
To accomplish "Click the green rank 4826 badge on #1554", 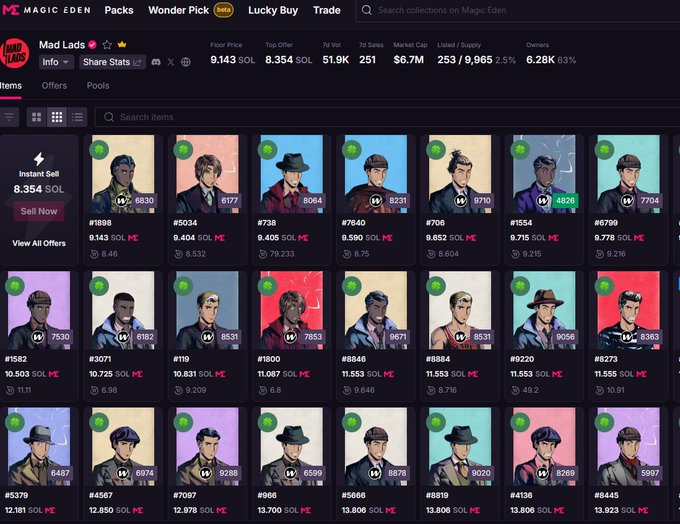I will pyautogui.click(x=565, y=200).
